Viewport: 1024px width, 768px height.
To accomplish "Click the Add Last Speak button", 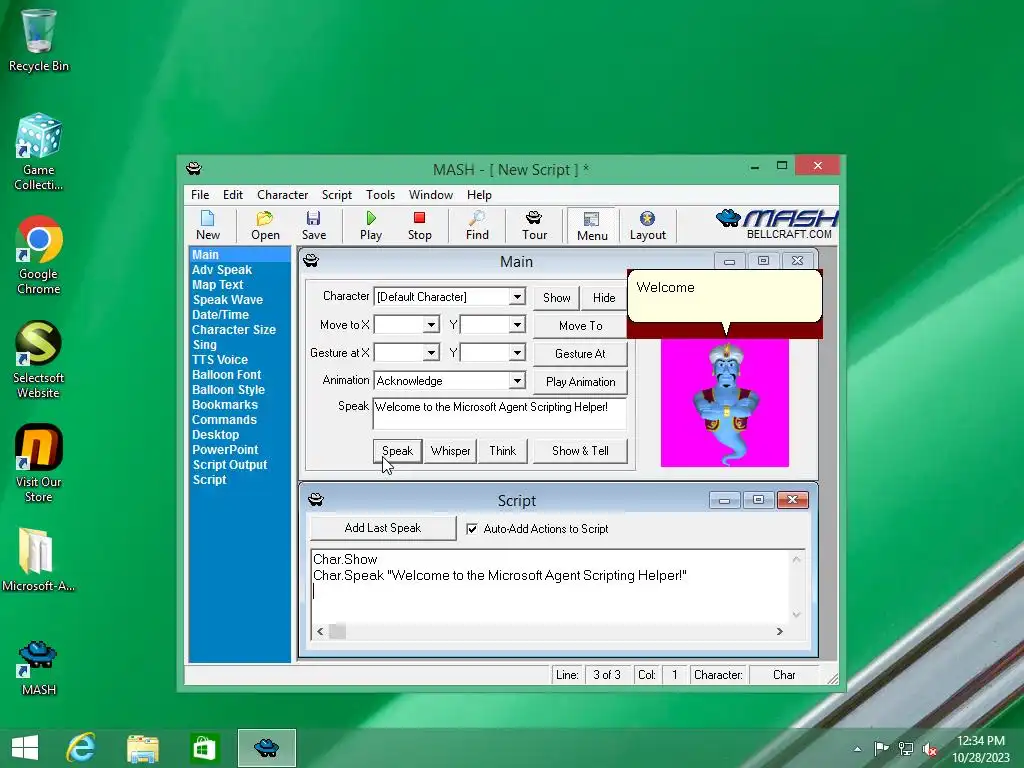I will [x=383, y=528].
